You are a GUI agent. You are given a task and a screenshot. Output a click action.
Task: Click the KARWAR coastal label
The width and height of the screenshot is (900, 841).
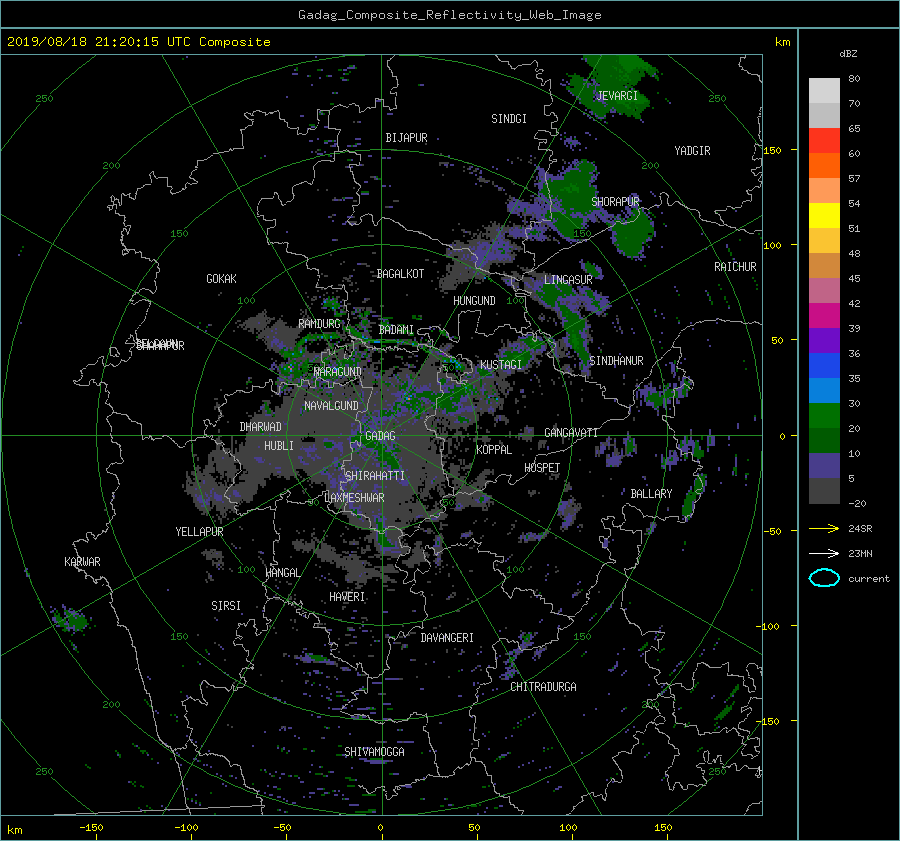(x=82, y=562)
